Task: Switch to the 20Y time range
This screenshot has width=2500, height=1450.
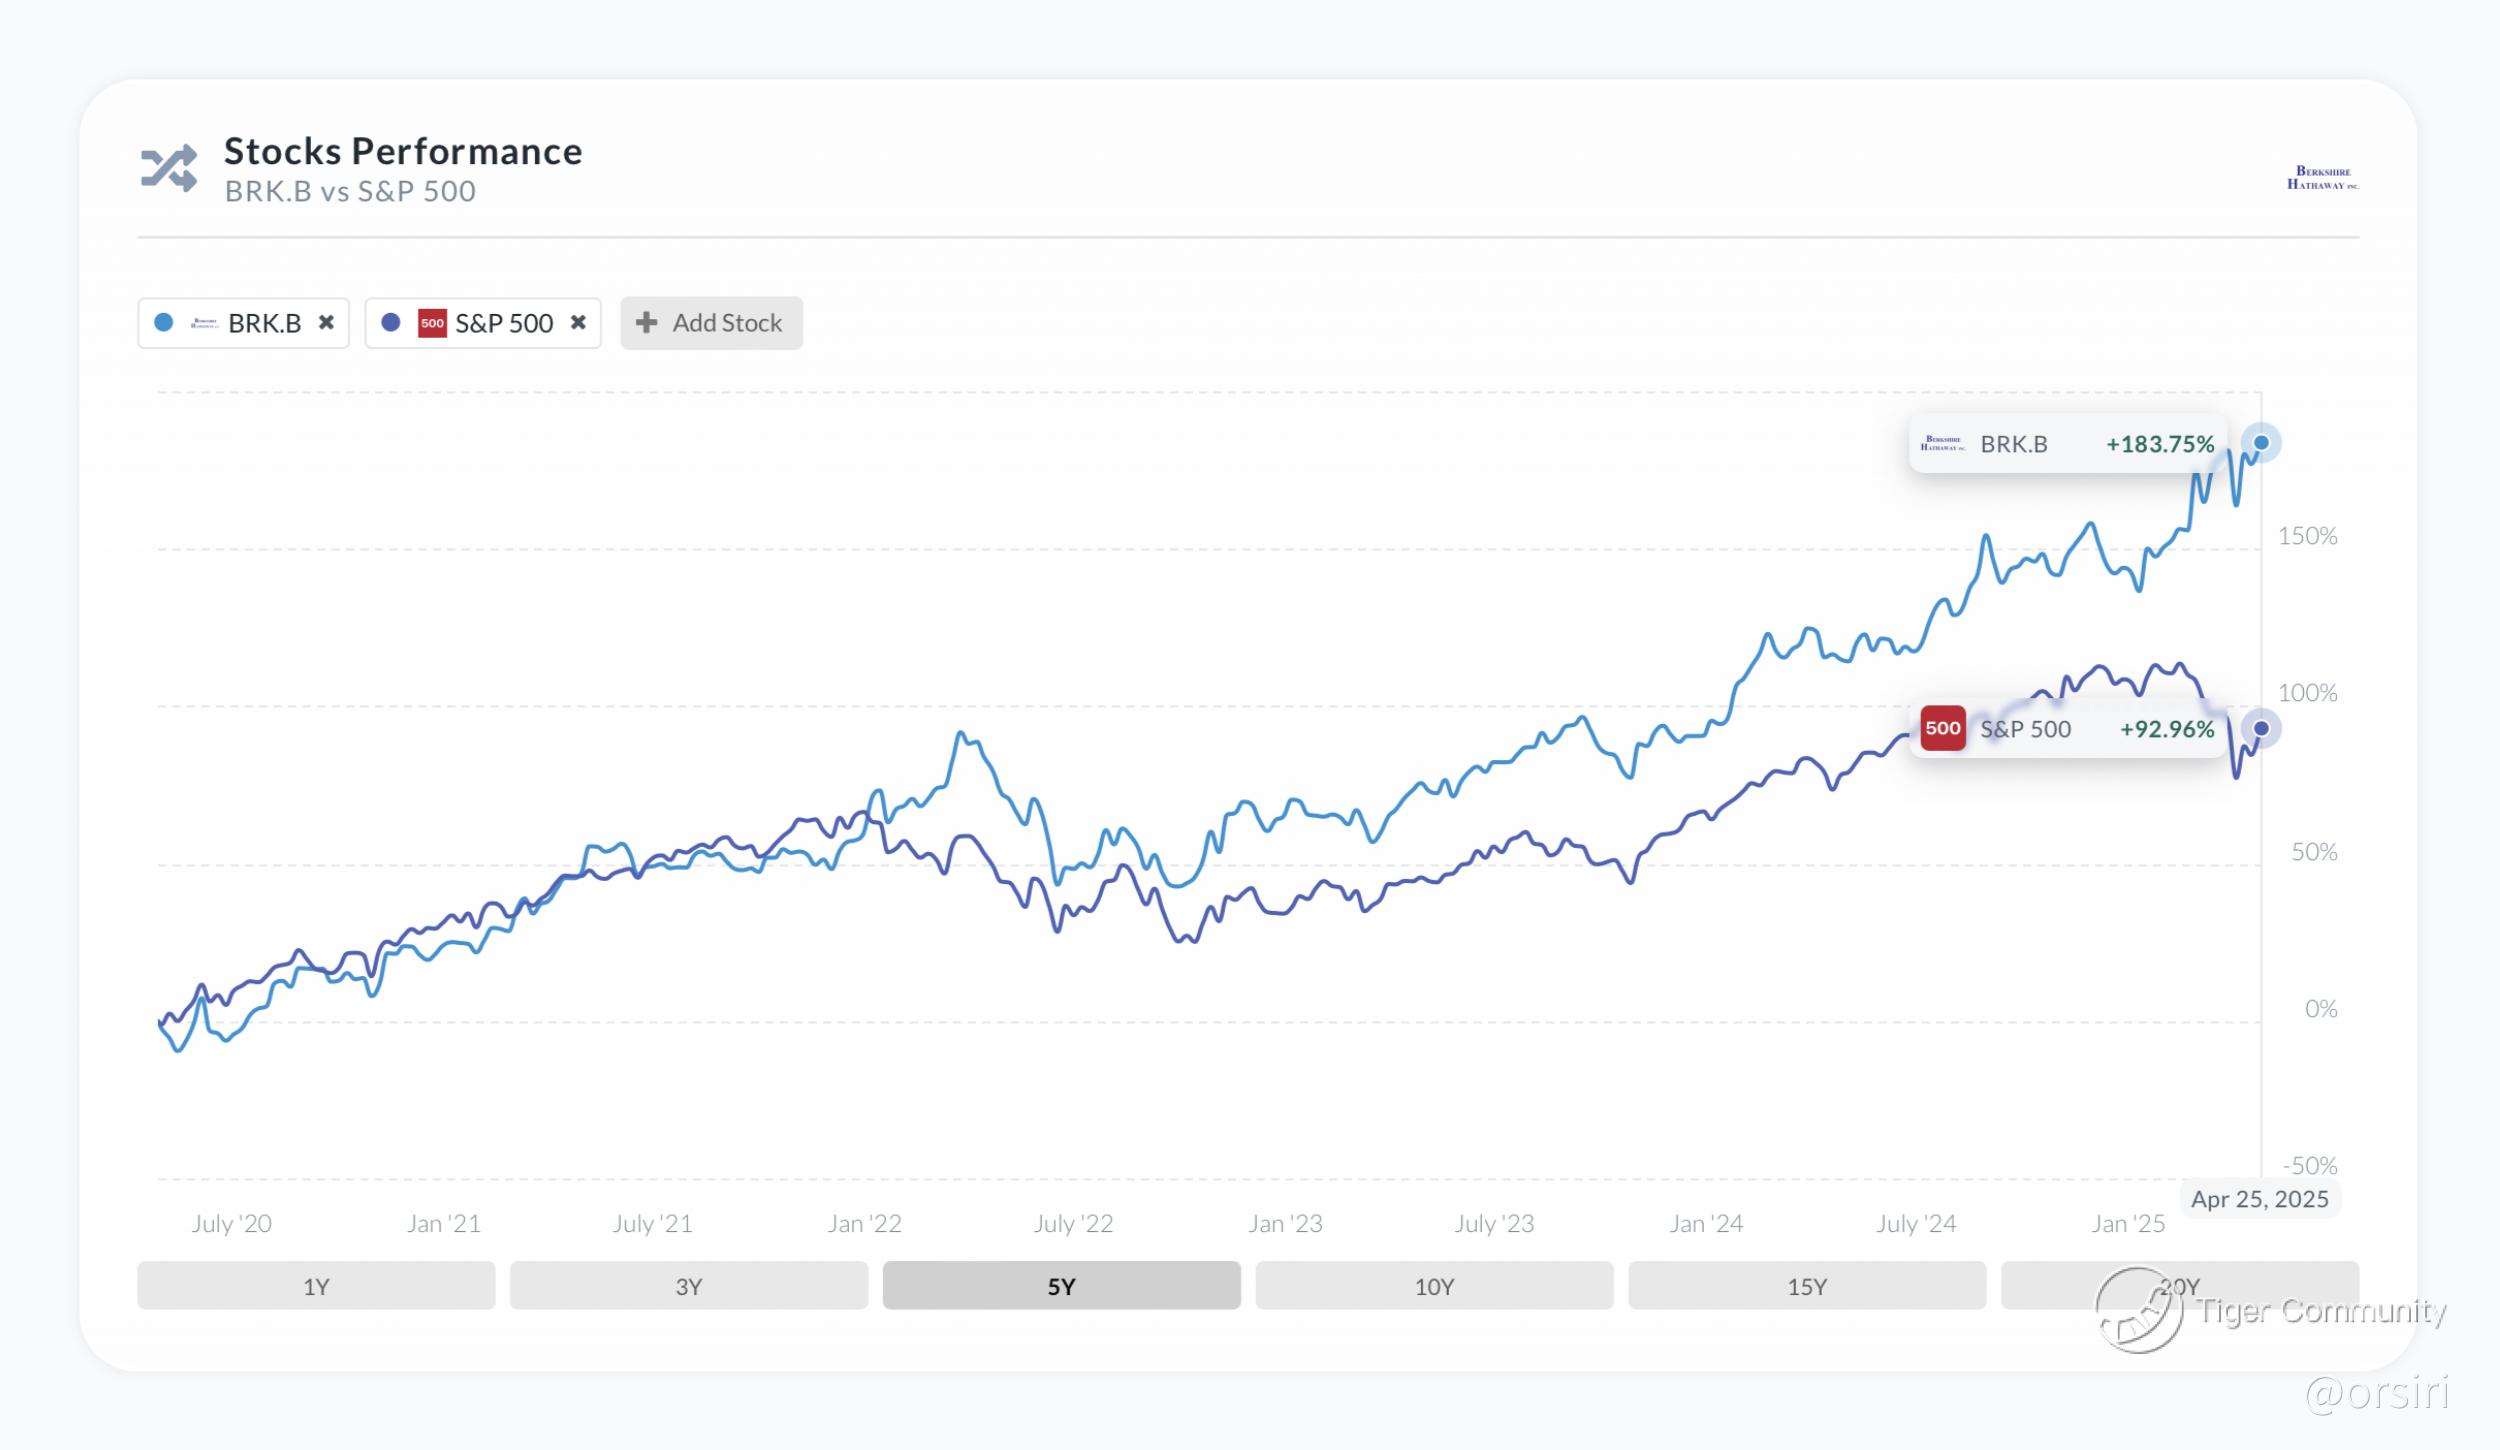Action: (2180, 1286)
